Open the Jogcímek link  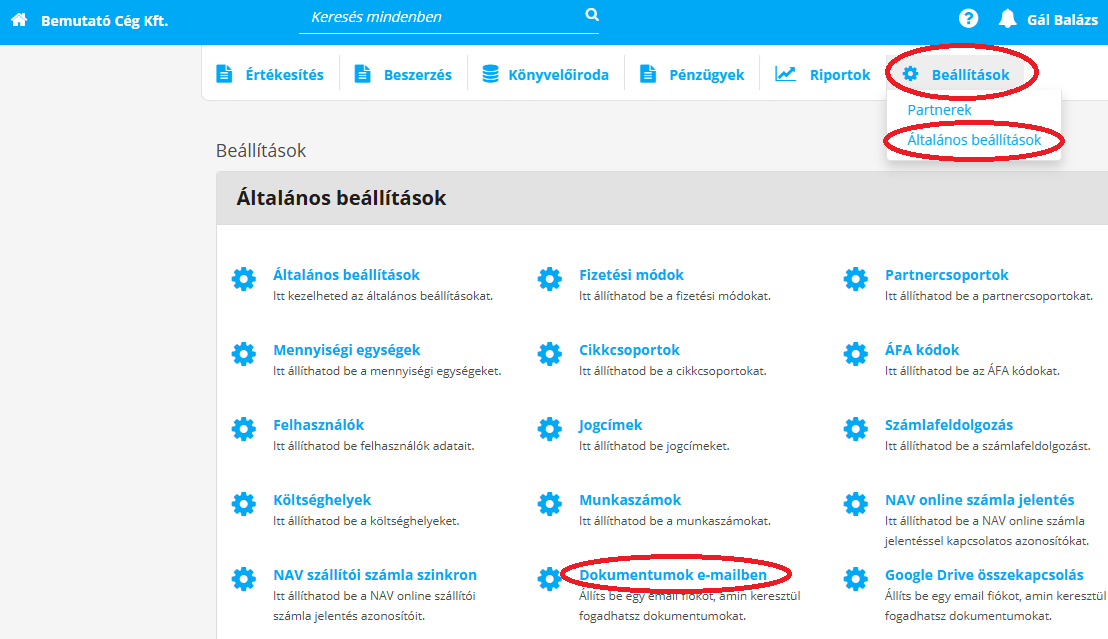611,425
